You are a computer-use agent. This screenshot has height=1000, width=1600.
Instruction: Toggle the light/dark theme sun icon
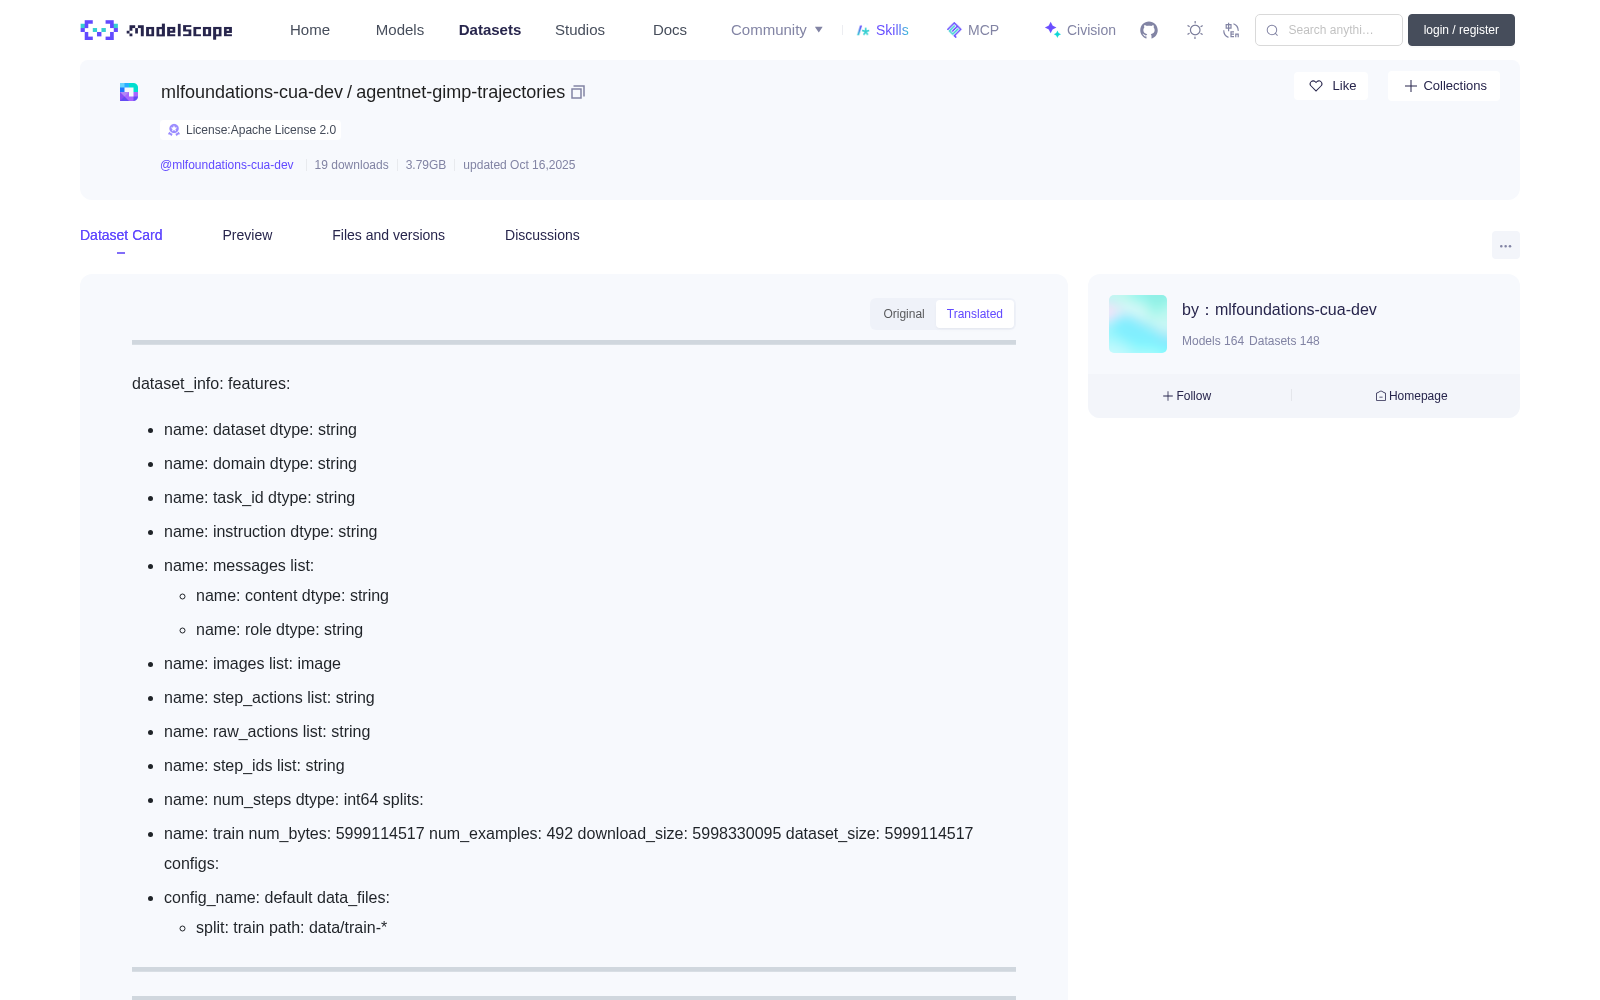tap(1195, 30)
